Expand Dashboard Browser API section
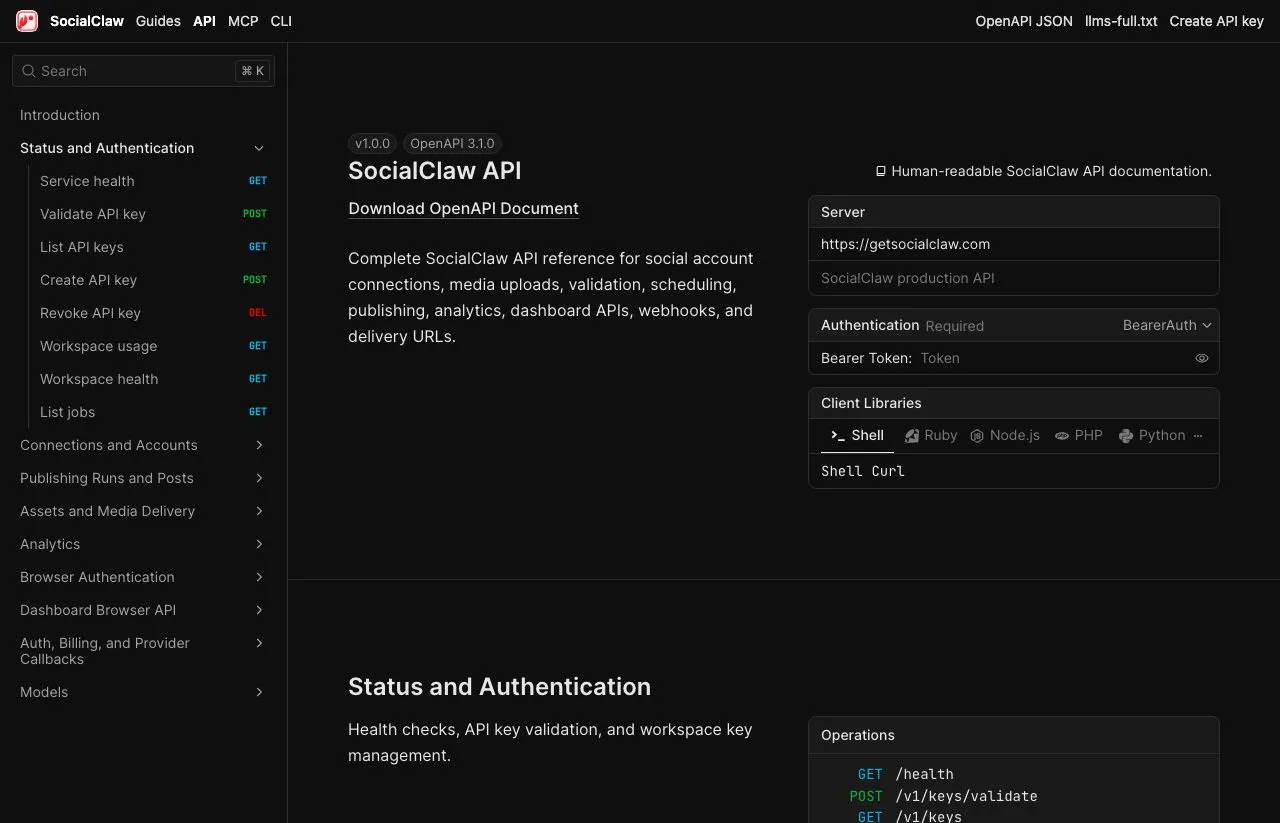This screenshot has height=823, width=1280. [259, 610]
